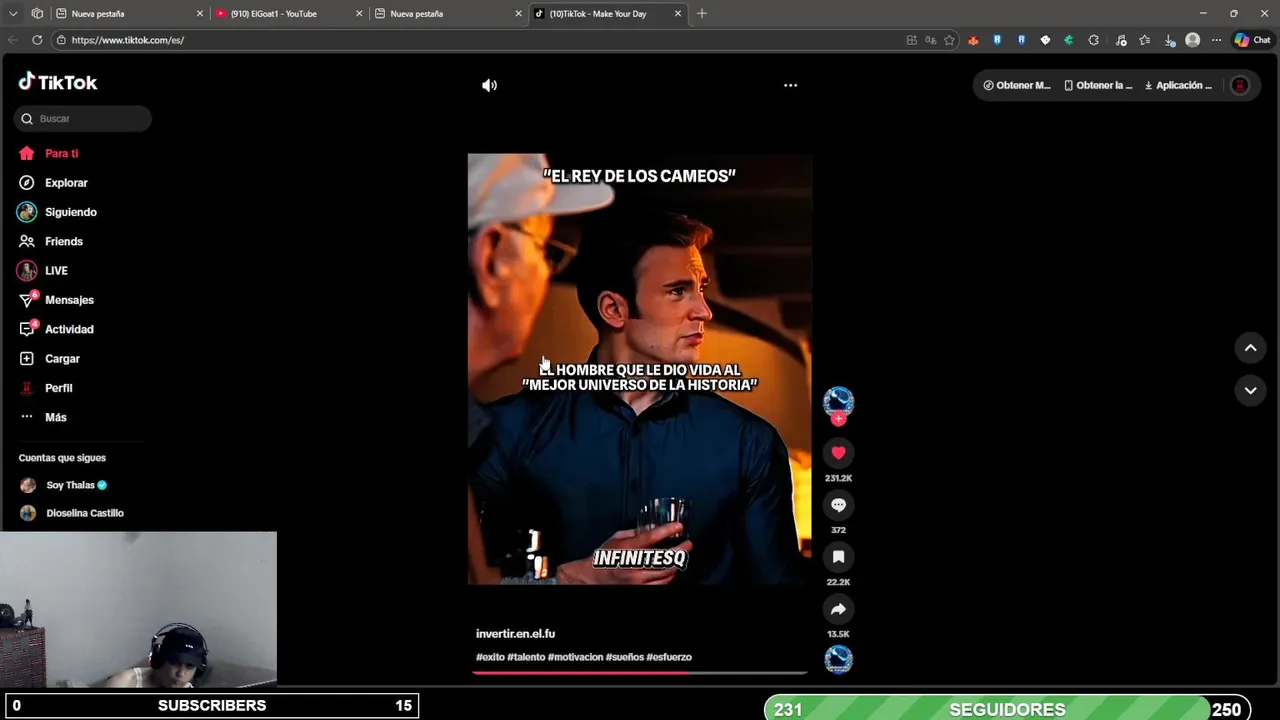Like the video with heart icon

pos(838,453)
